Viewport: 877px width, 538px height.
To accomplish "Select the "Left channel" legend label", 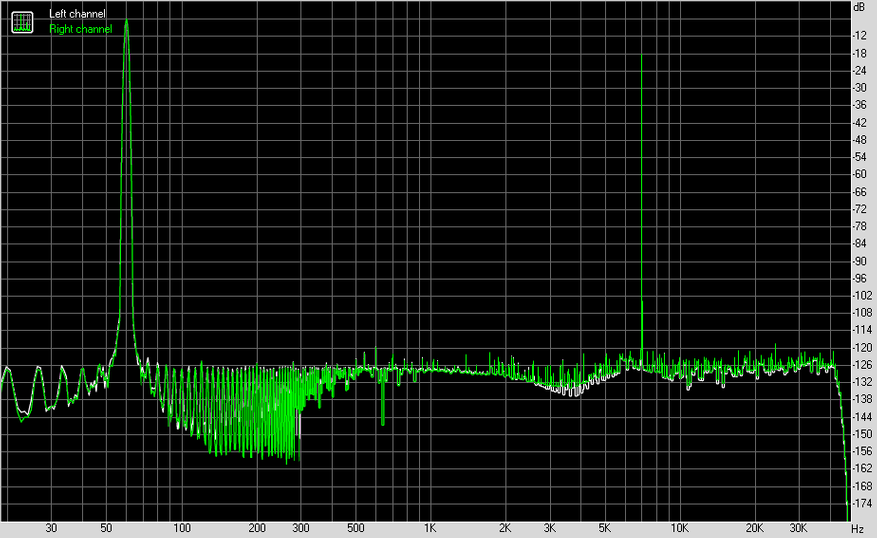I will pos(77,13).
